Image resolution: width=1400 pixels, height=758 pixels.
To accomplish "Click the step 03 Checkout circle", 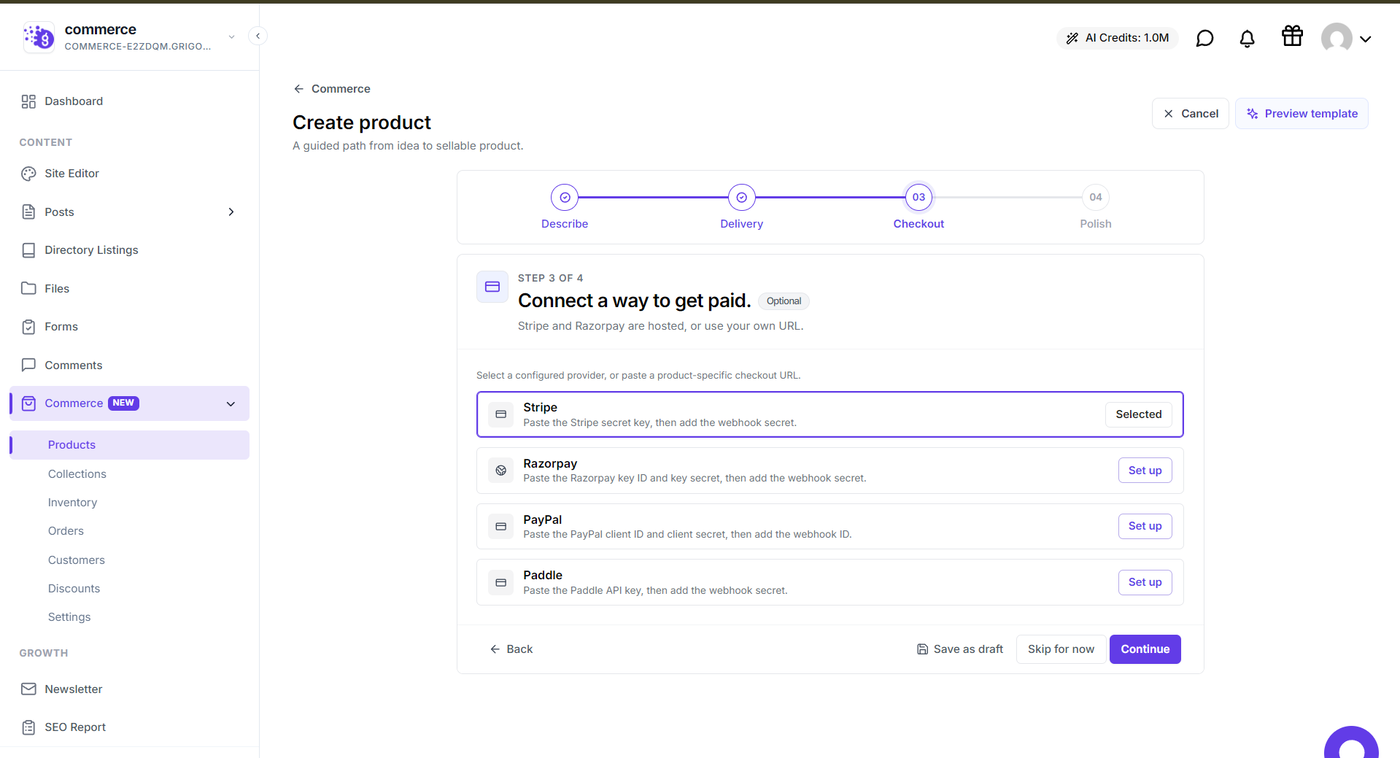I will click(x=918, y=197).
